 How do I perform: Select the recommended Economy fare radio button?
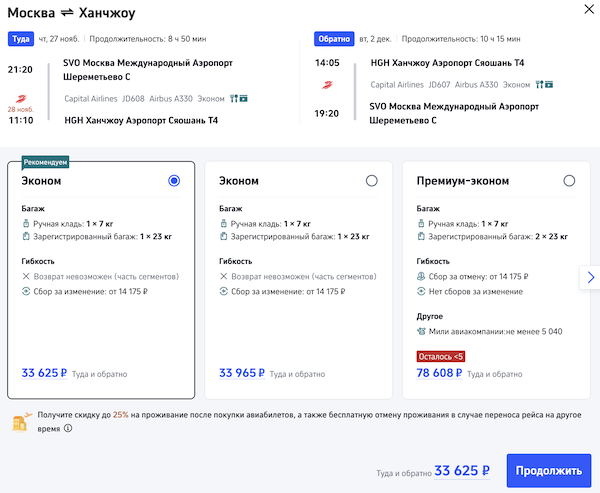click(x=174, y=181)
